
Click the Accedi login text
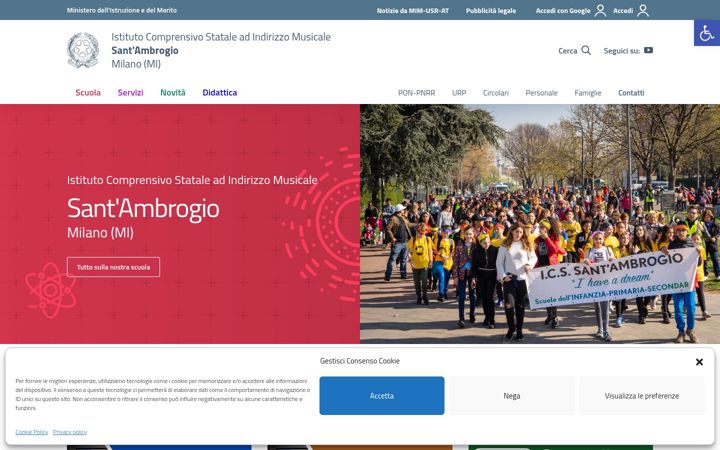coord(623,11)
